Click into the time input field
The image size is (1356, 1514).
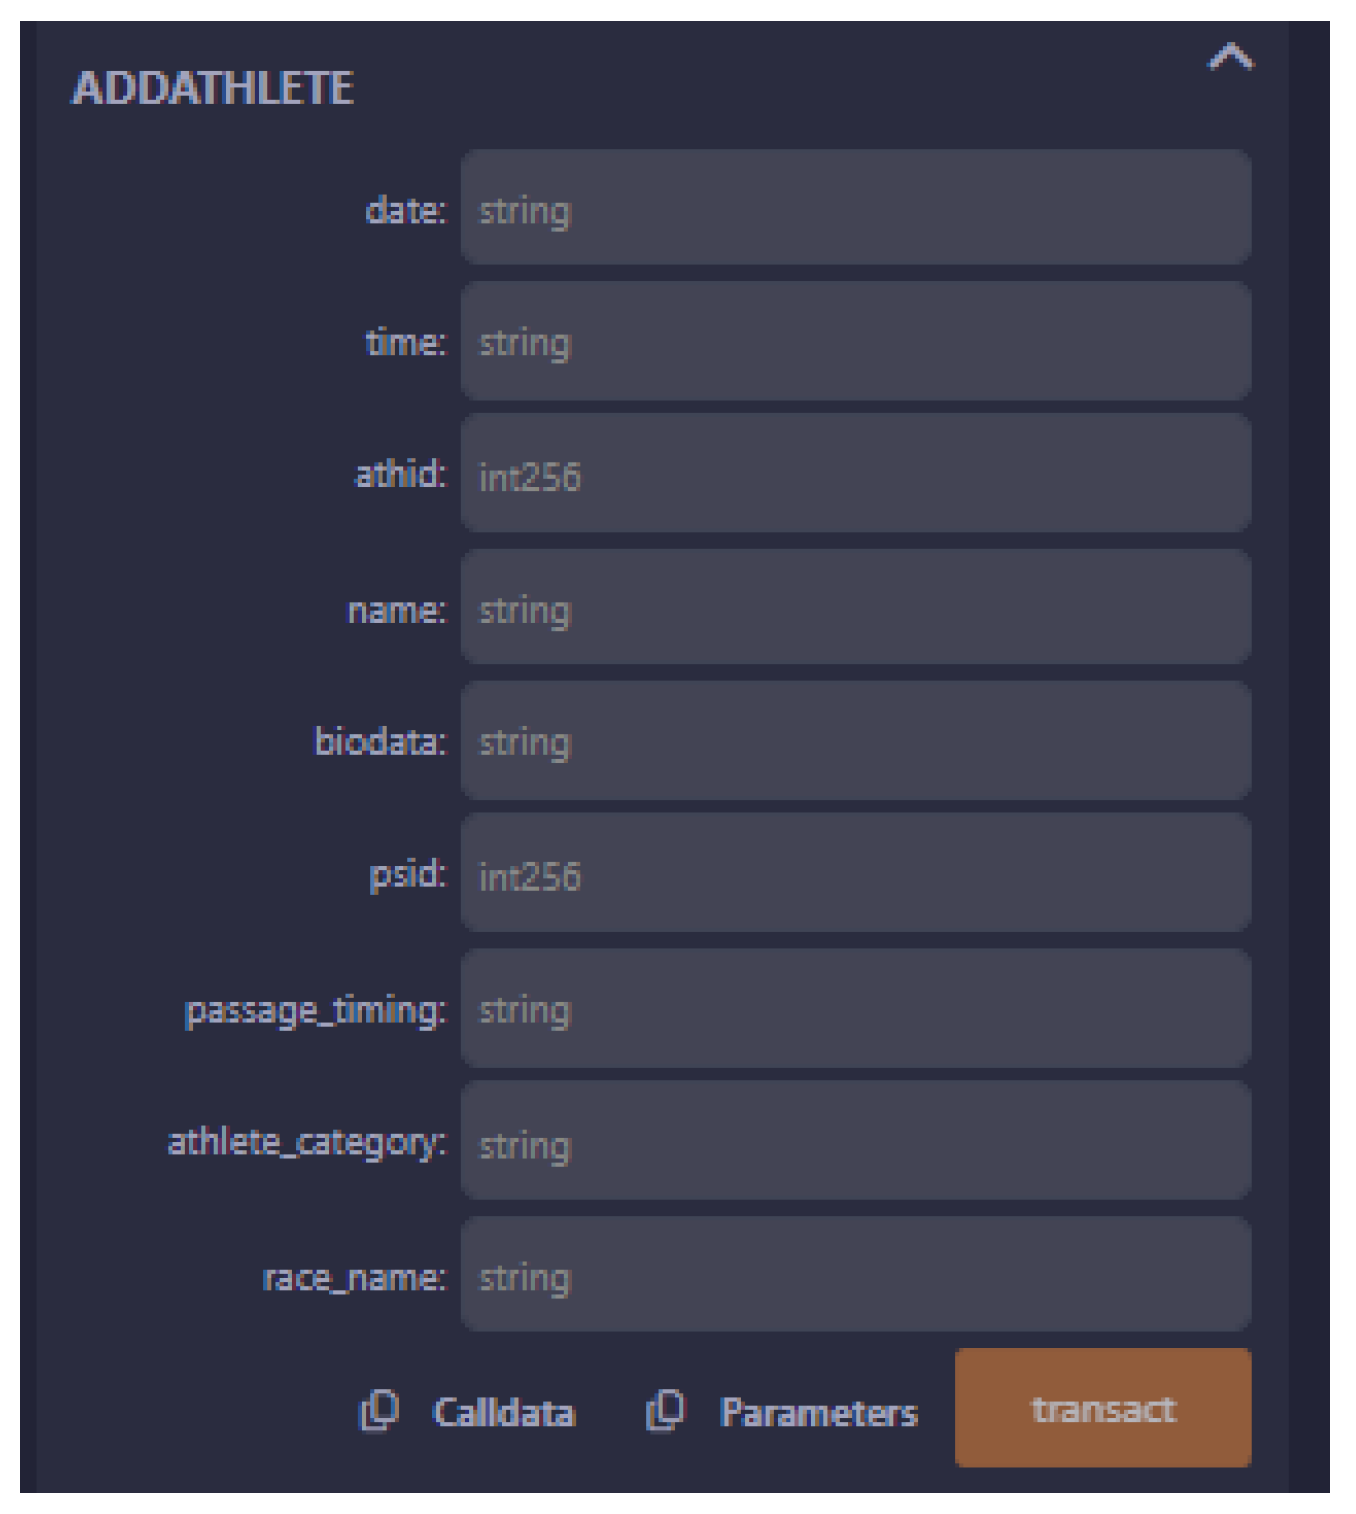[x=855, y=342]
